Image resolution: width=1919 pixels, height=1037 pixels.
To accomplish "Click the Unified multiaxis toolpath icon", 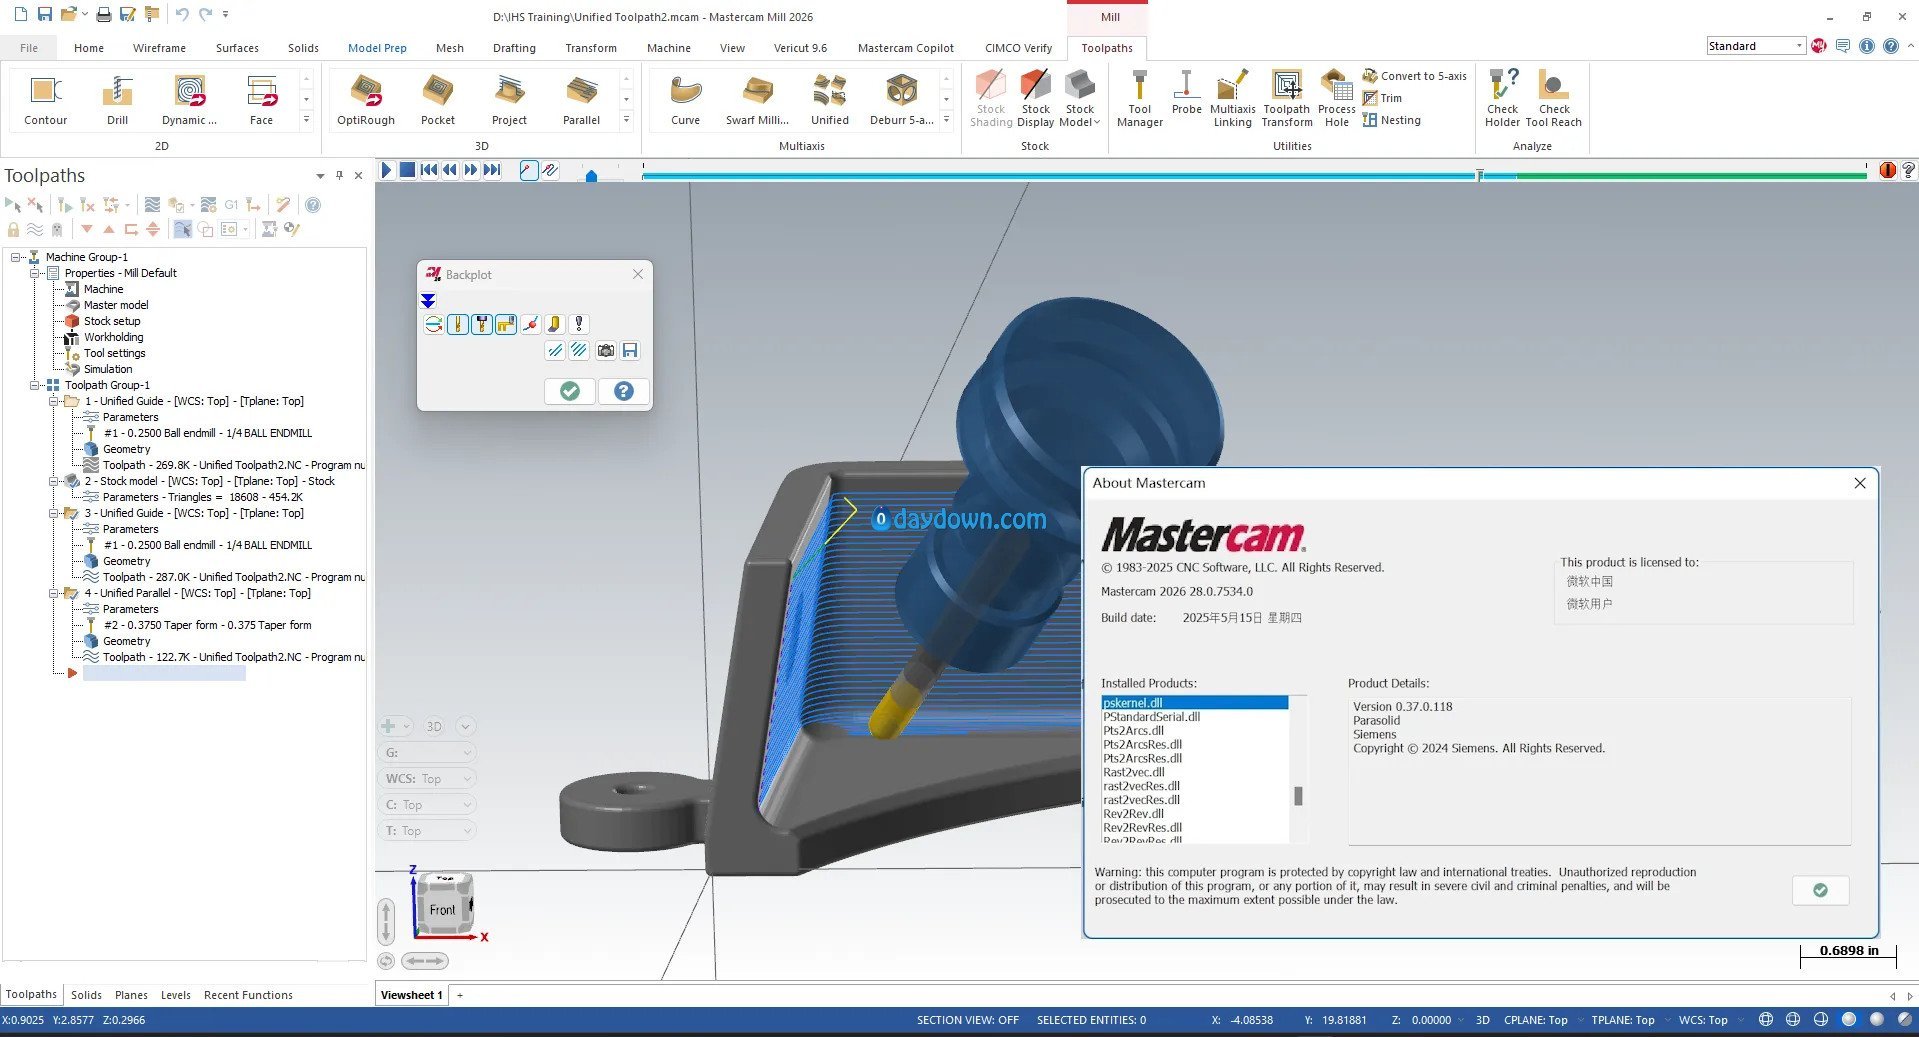I will click(x=829, y=100).
